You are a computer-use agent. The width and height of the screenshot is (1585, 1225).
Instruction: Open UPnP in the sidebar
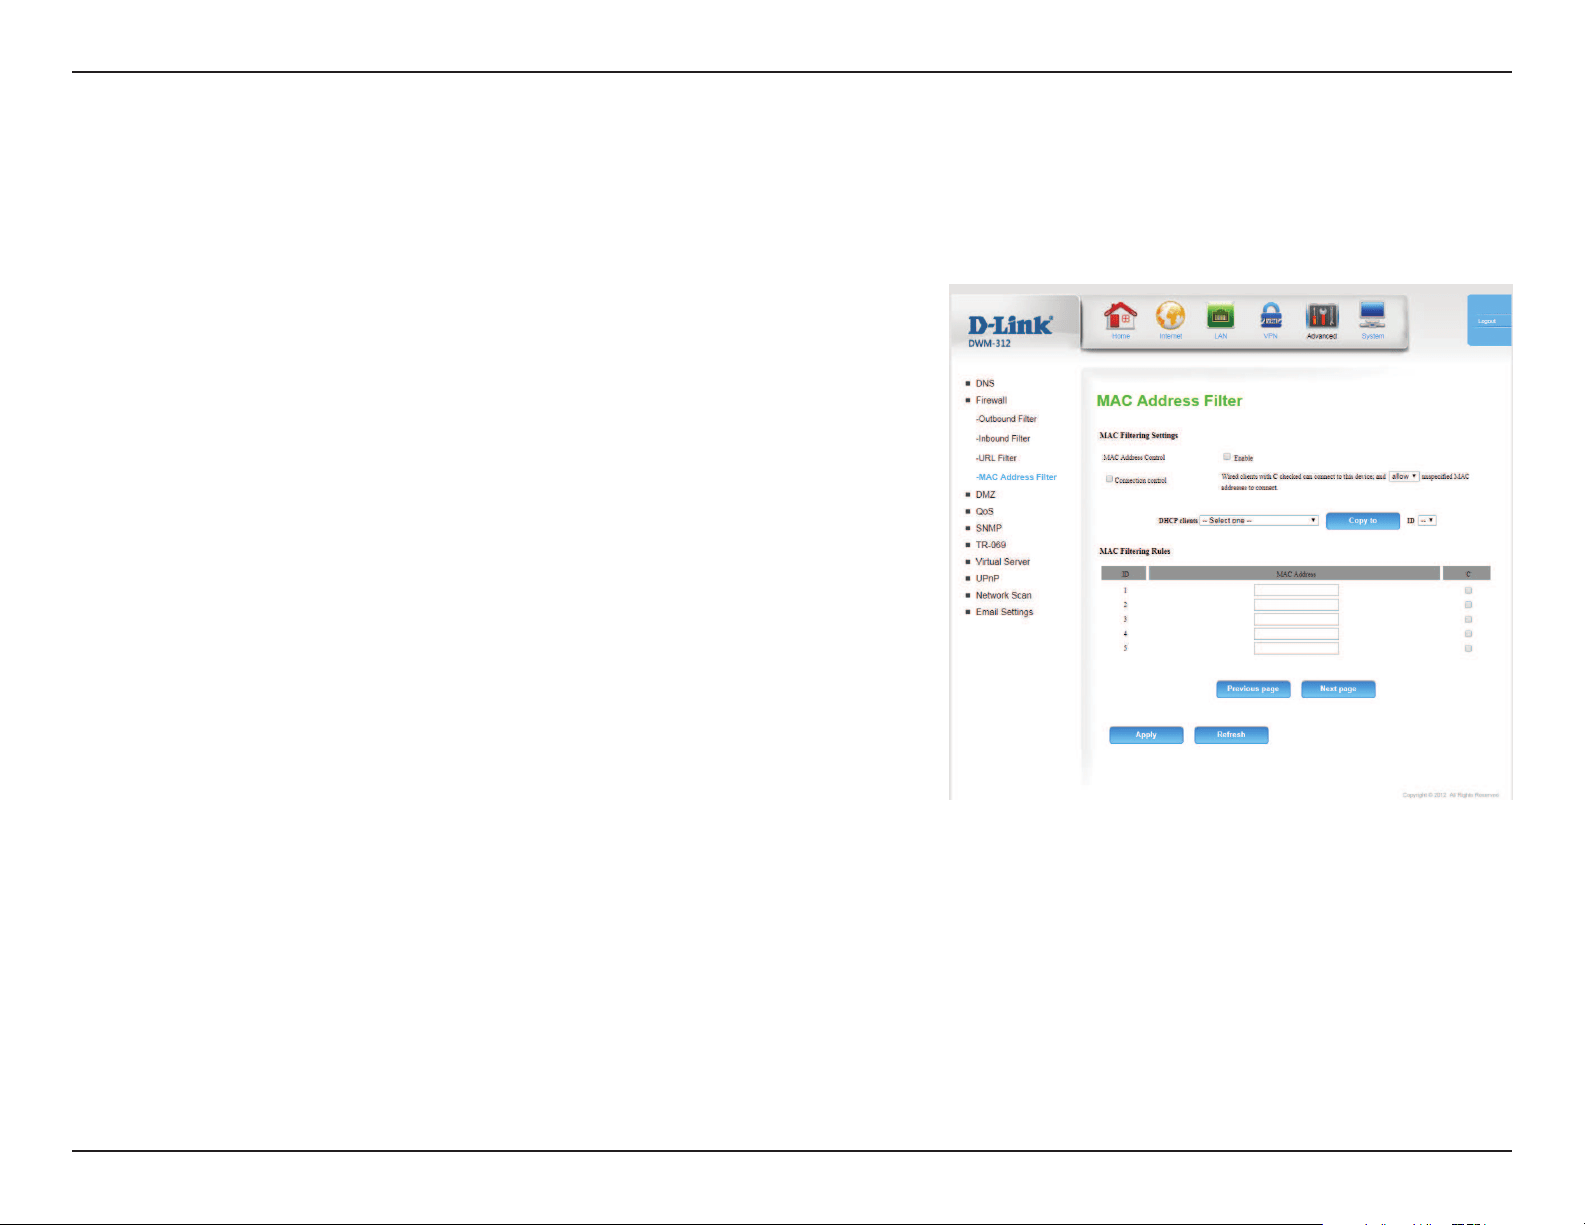[987, 578]
